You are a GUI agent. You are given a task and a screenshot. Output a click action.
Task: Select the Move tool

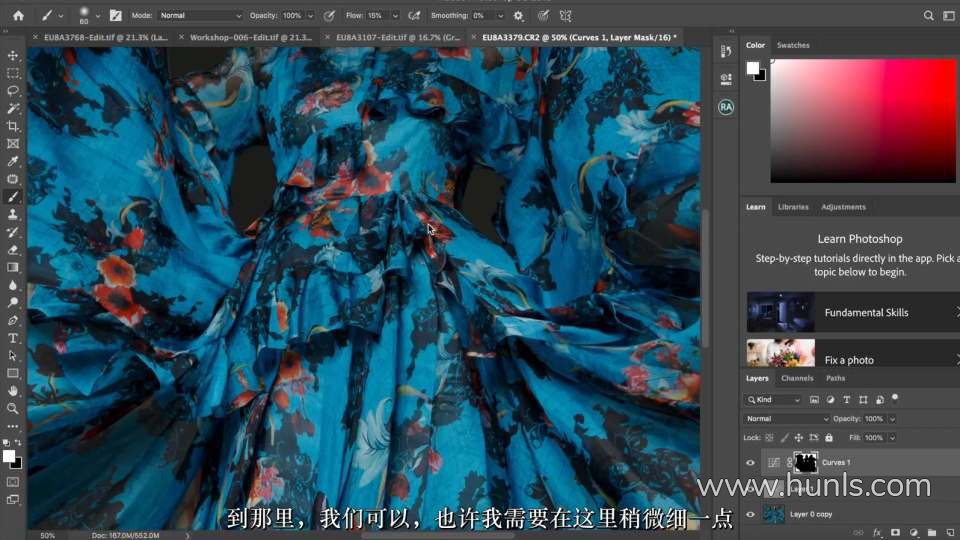(x=13, y=55)
